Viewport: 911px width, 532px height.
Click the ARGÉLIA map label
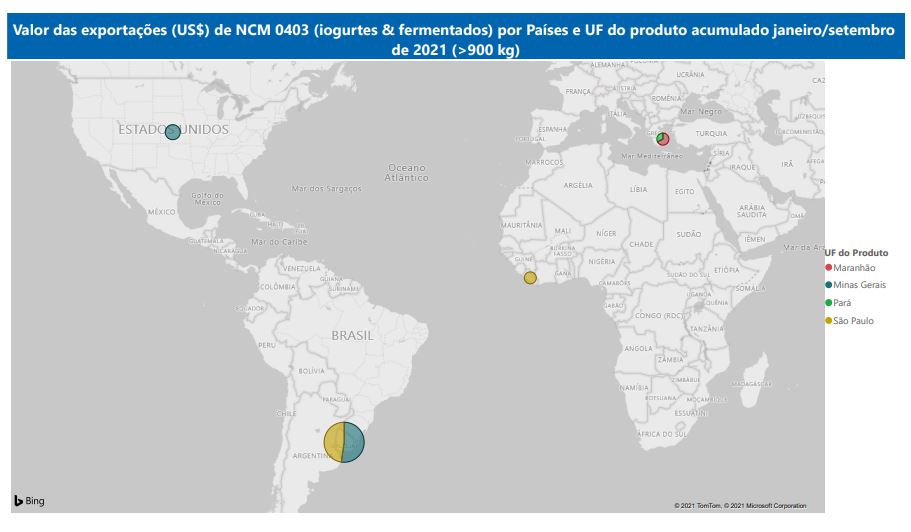tap(578, 185)
